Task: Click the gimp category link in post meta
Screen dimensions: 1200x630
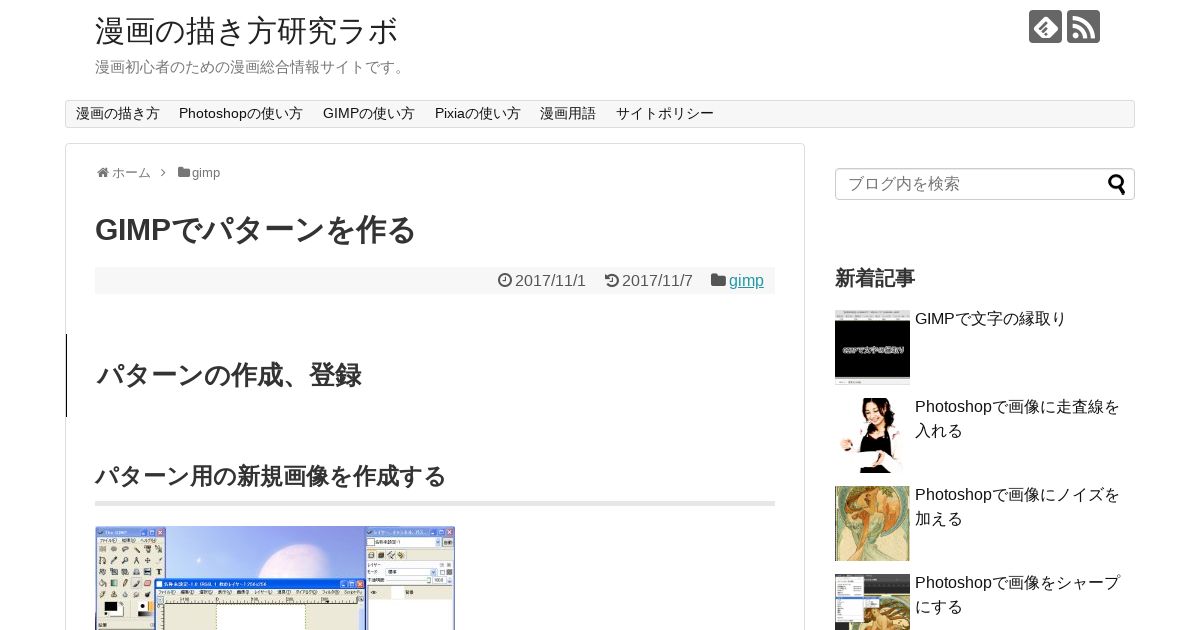Action: click(x=746, y=281)
